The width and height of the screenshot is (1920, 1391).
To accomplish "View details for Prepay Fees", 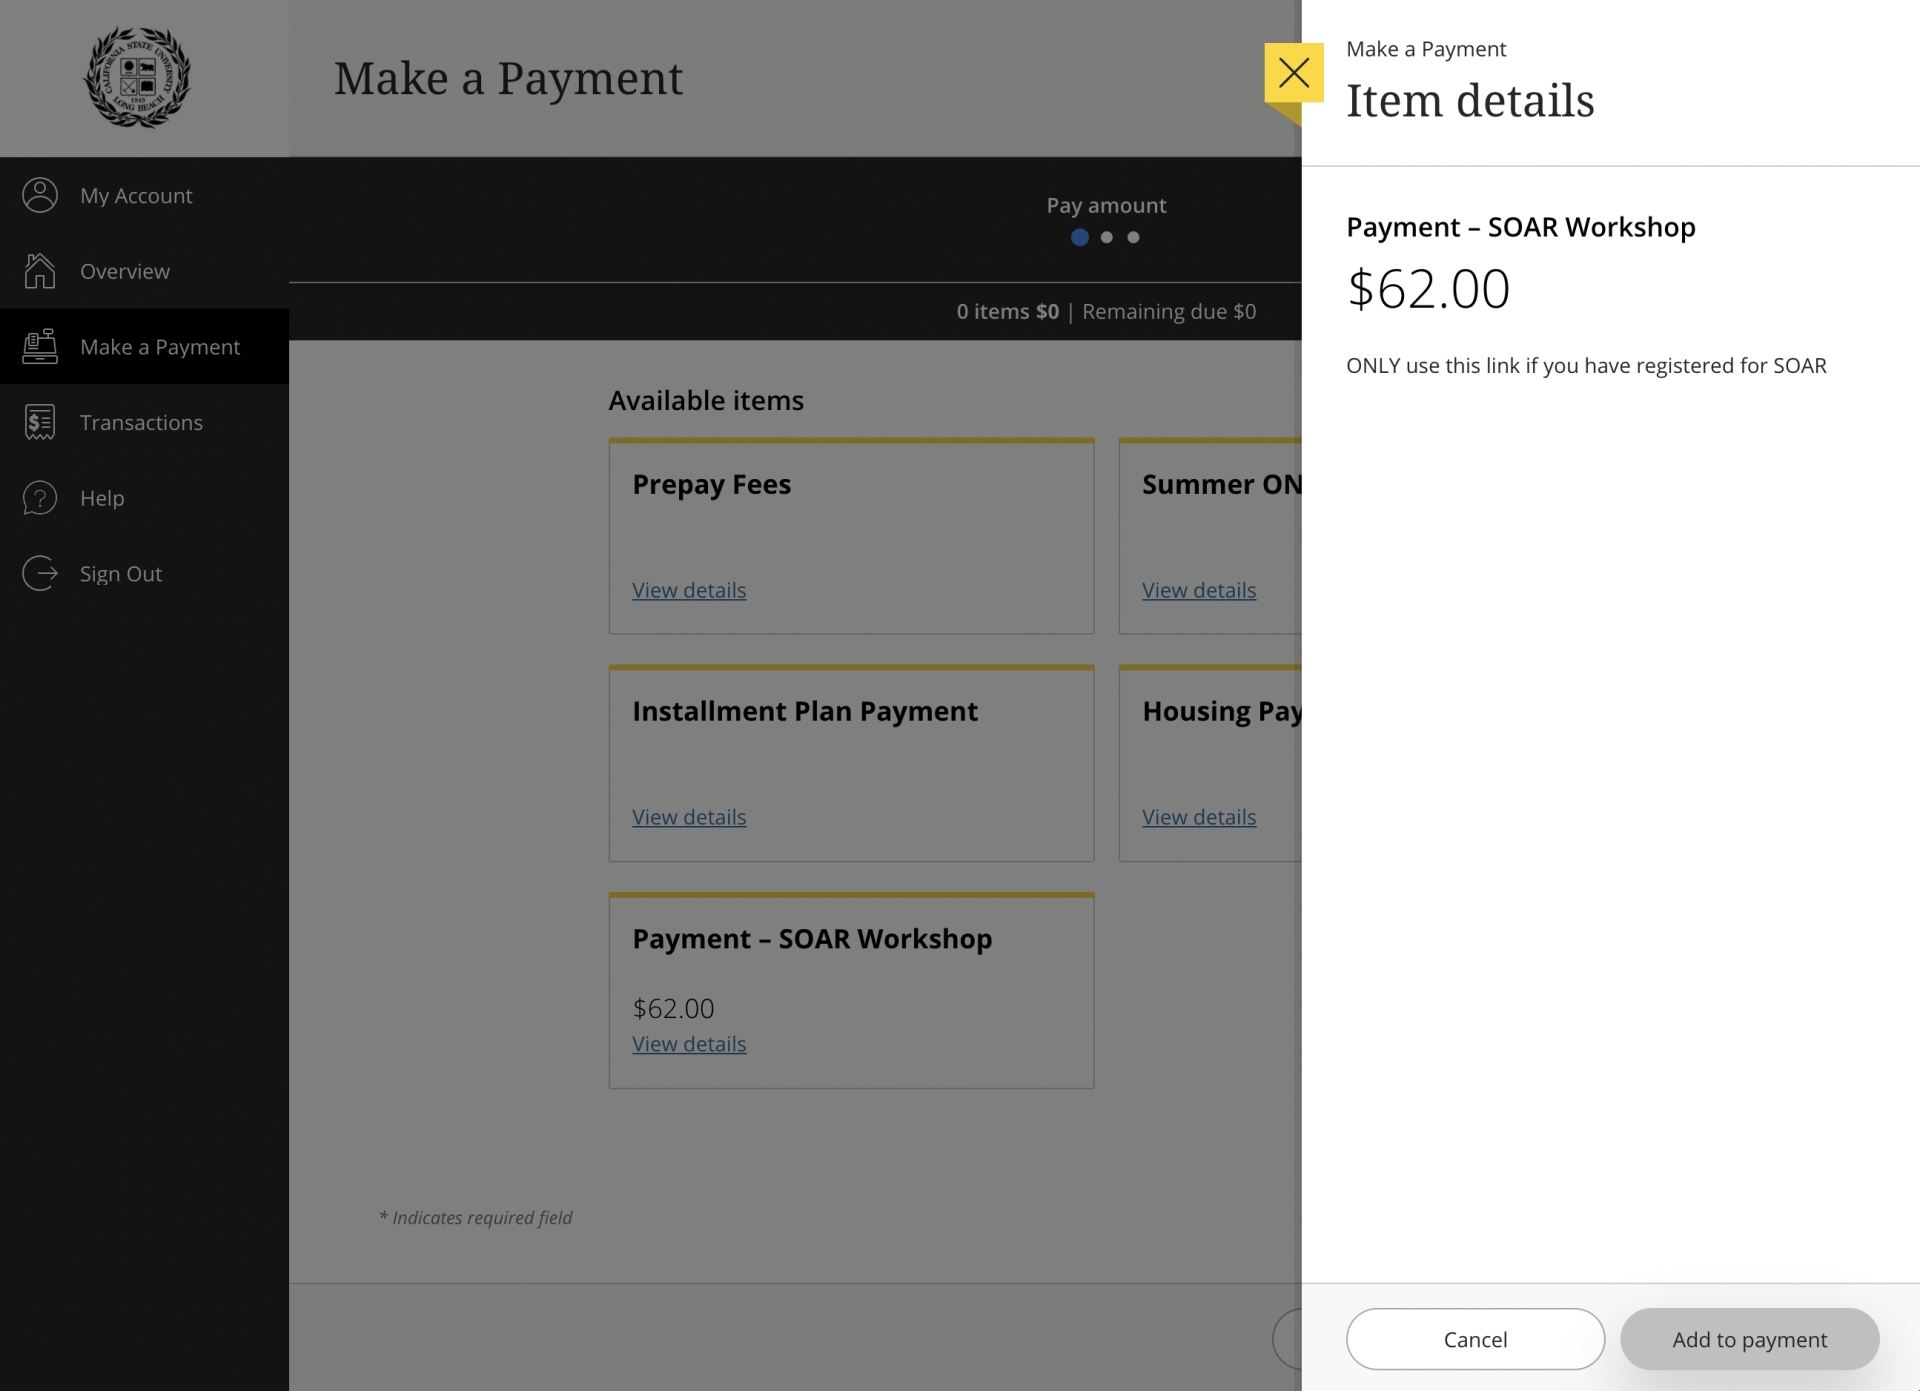I will (x=689, y=589).
